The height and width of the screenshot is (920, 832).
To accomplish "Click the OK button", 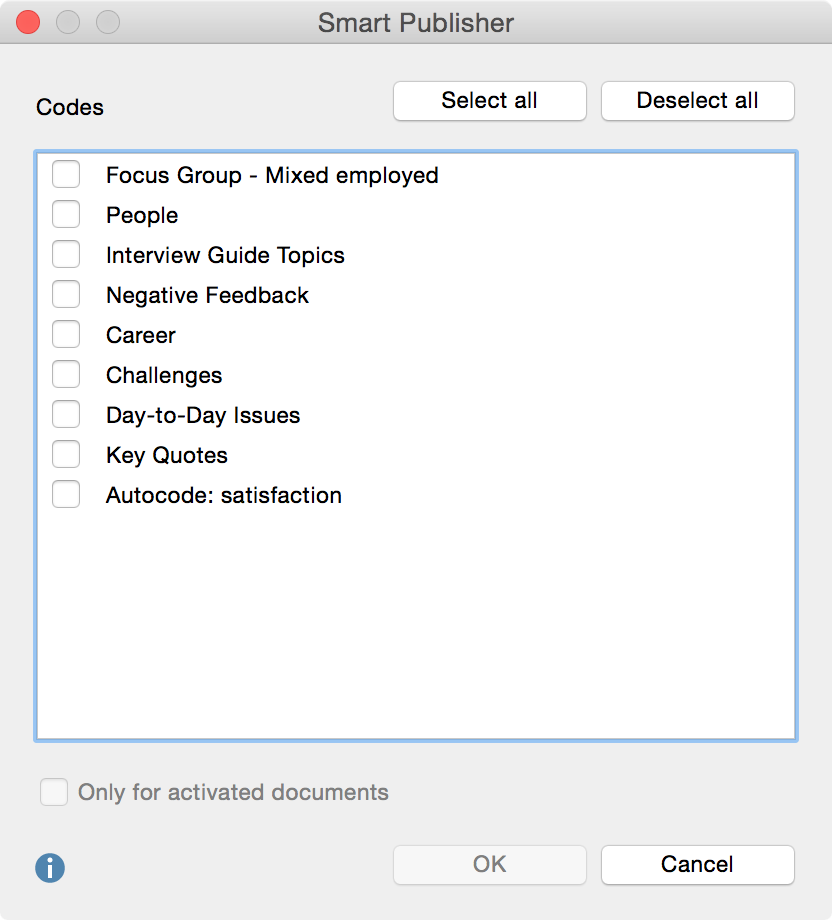I will coord(489,865).
